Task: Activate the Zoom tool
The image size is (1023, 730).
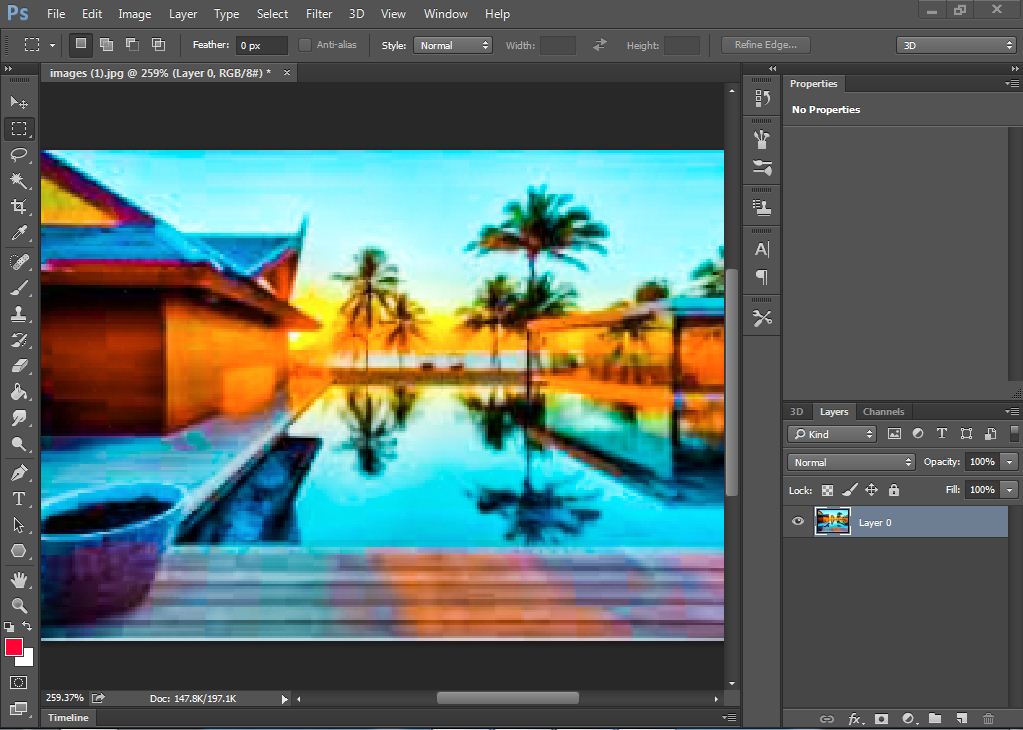Action: coord(18,605)
